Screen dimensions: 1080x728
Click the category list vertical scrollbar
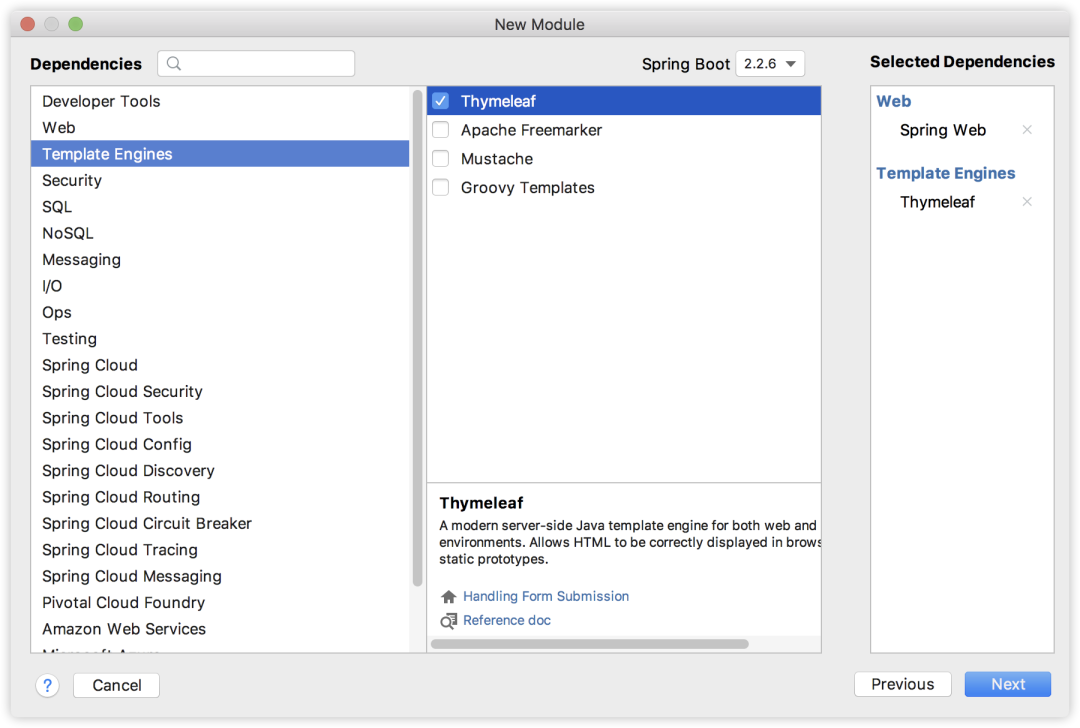pos(417,338)
